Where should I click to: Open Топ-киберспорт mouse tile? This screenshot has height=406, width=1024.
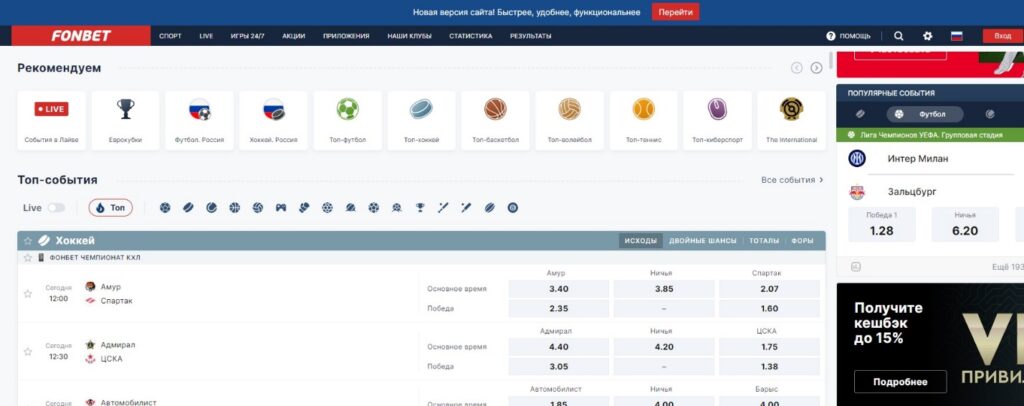tap(717, 121)
